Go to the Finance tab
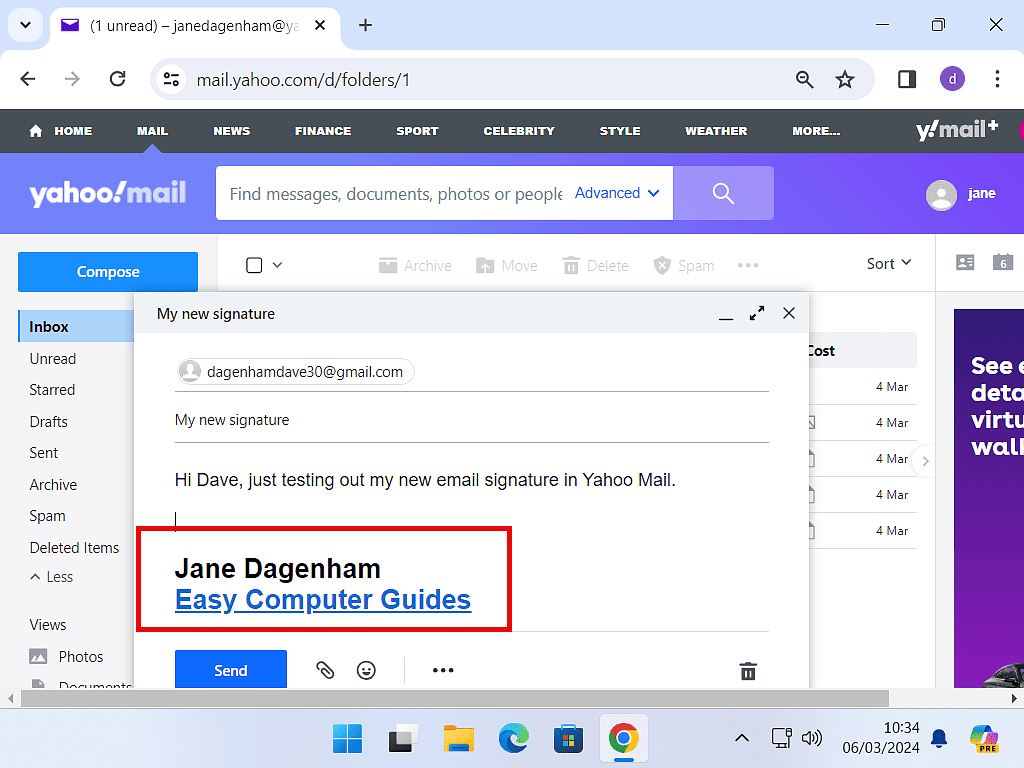Viewport: 1024px width, 768px height. [323, 131]
